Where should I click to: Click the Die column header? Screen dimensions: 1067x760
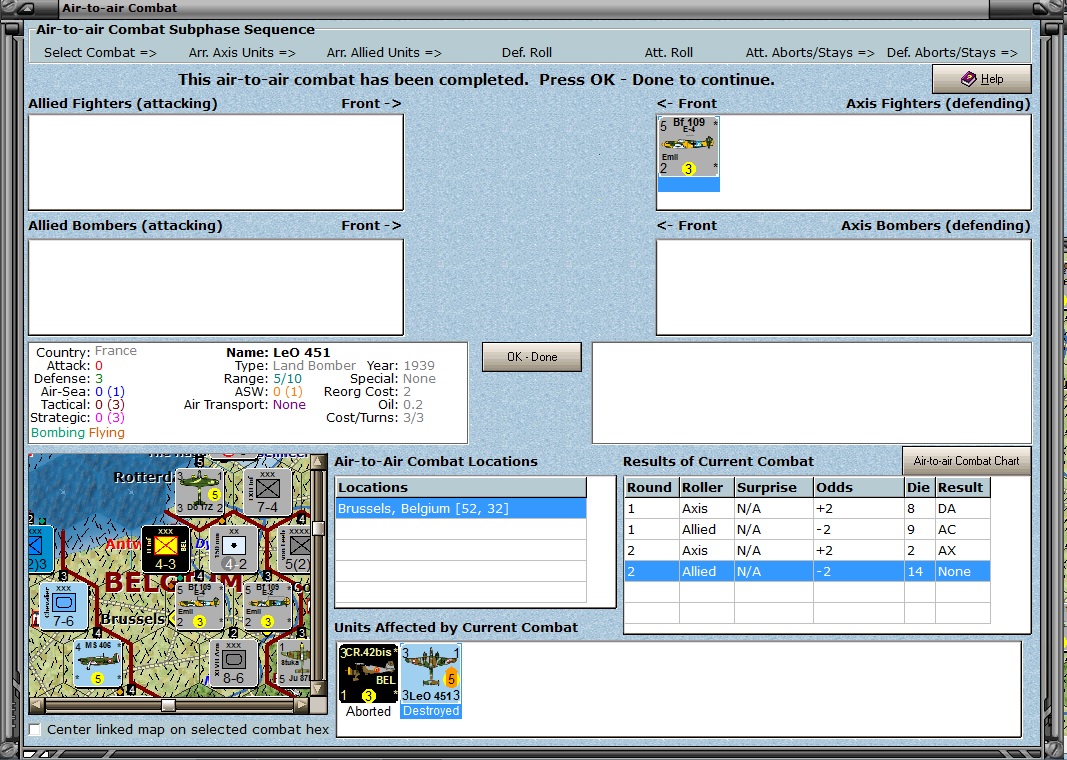point(919,487)
